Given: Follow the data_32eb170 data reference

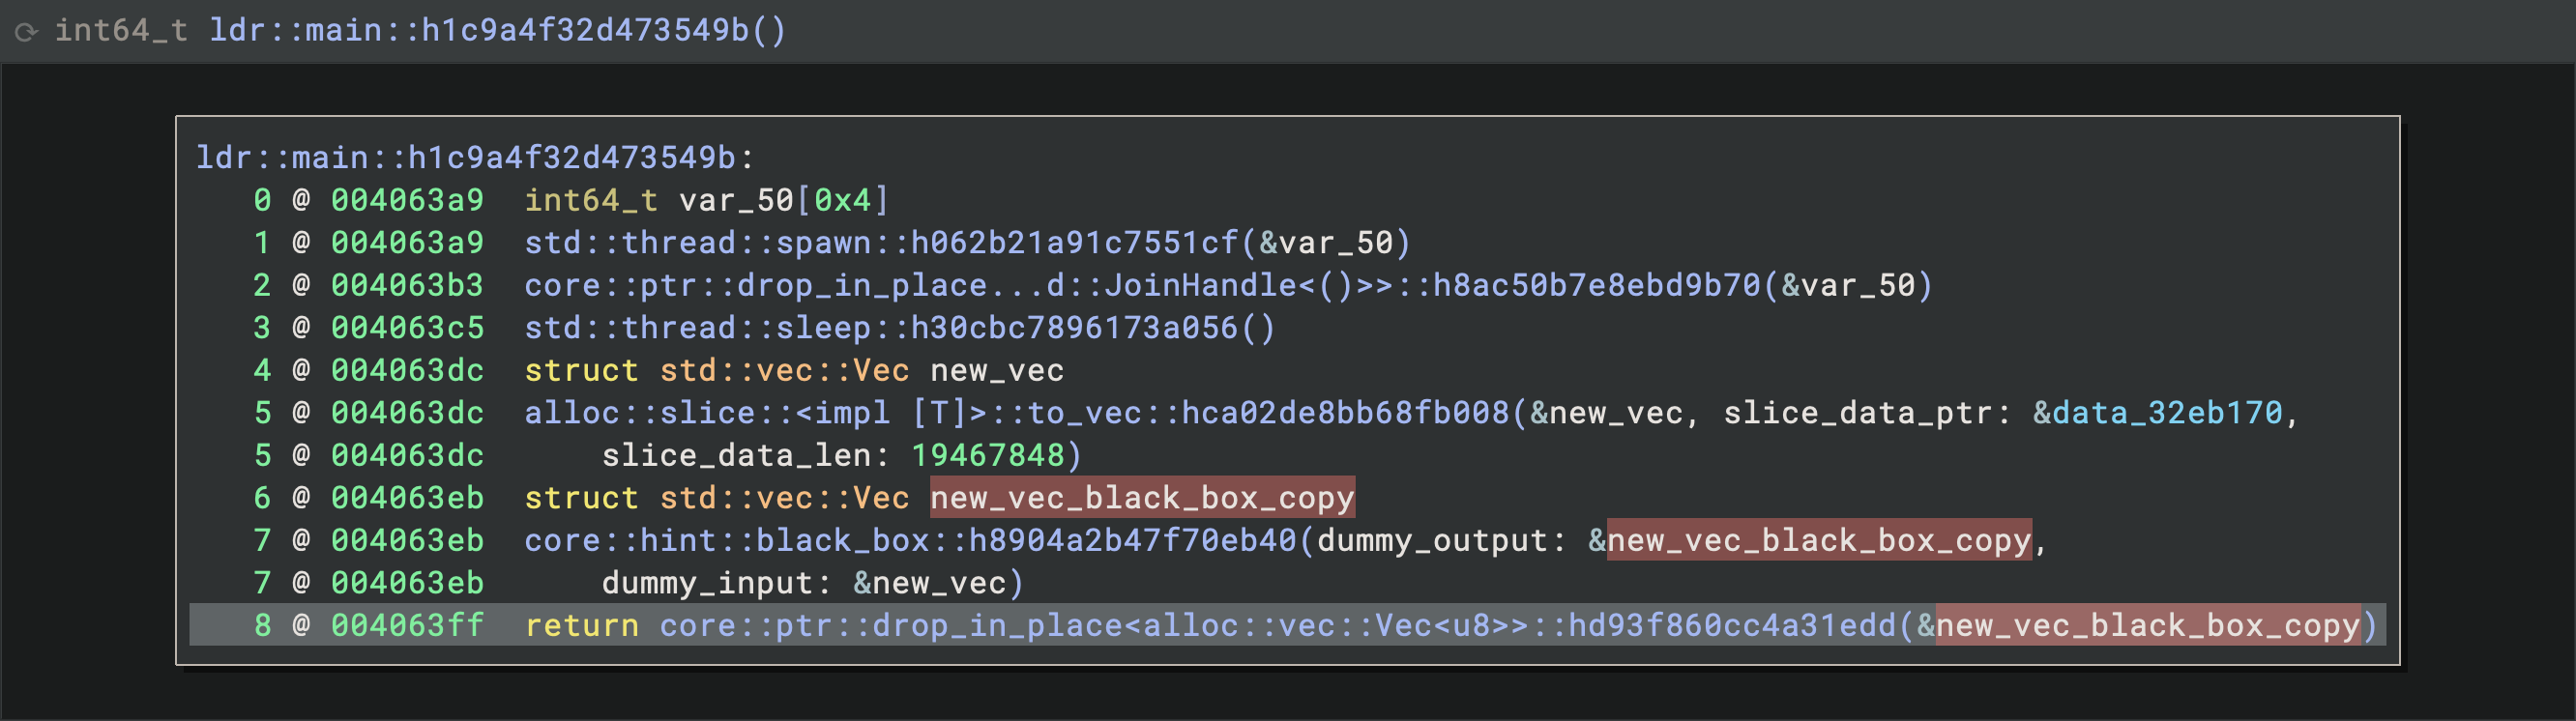Looking at the screenshot, I should (2167, 413).
